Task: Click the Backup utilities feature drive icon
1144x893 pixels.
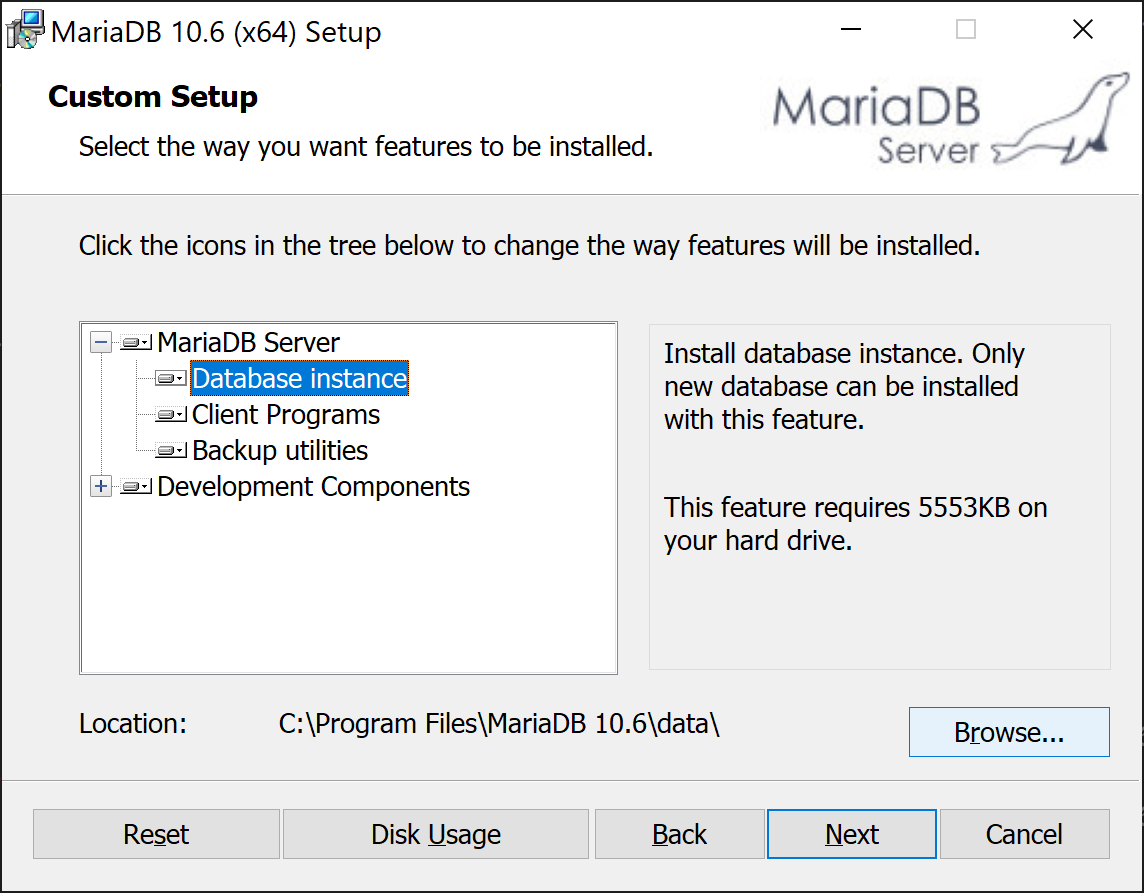Action: click(171, 451)
